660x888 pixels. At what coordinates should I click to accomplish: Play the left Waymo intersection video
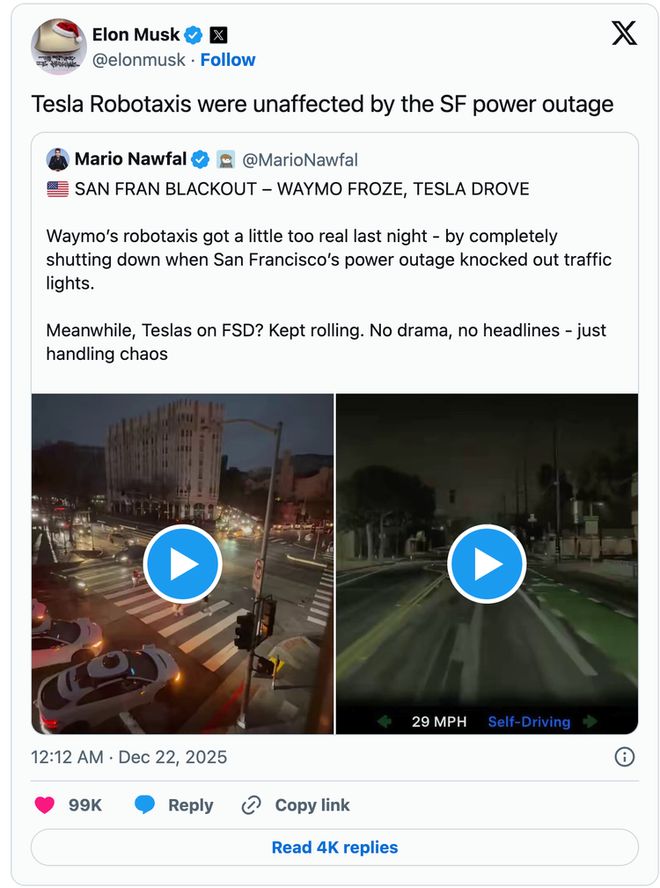click(x=182, y=564)
